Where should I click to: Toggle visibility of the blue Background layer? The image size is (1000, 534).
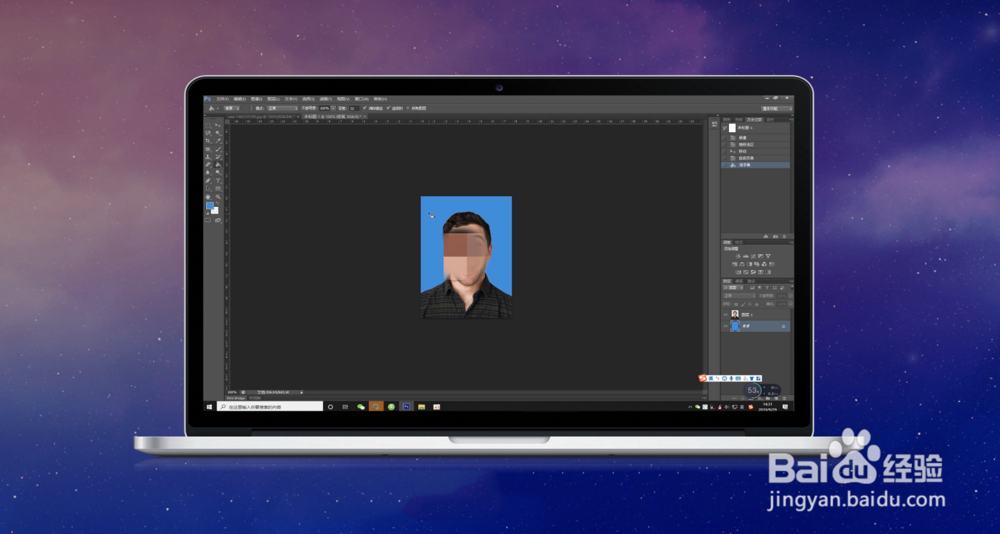click(x=725, y=326)
